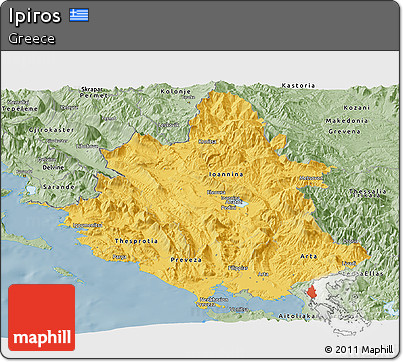The height and width of the screenshot is (362, 403).
Task: Select the Skrapar label
Action: pyautogui.click(x=92, y=89)
